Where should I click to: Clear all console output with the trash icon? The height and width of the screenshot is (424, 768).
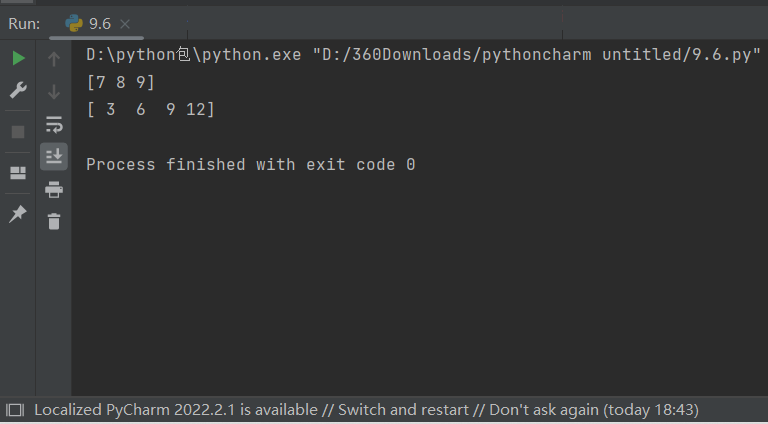point(54,221)
